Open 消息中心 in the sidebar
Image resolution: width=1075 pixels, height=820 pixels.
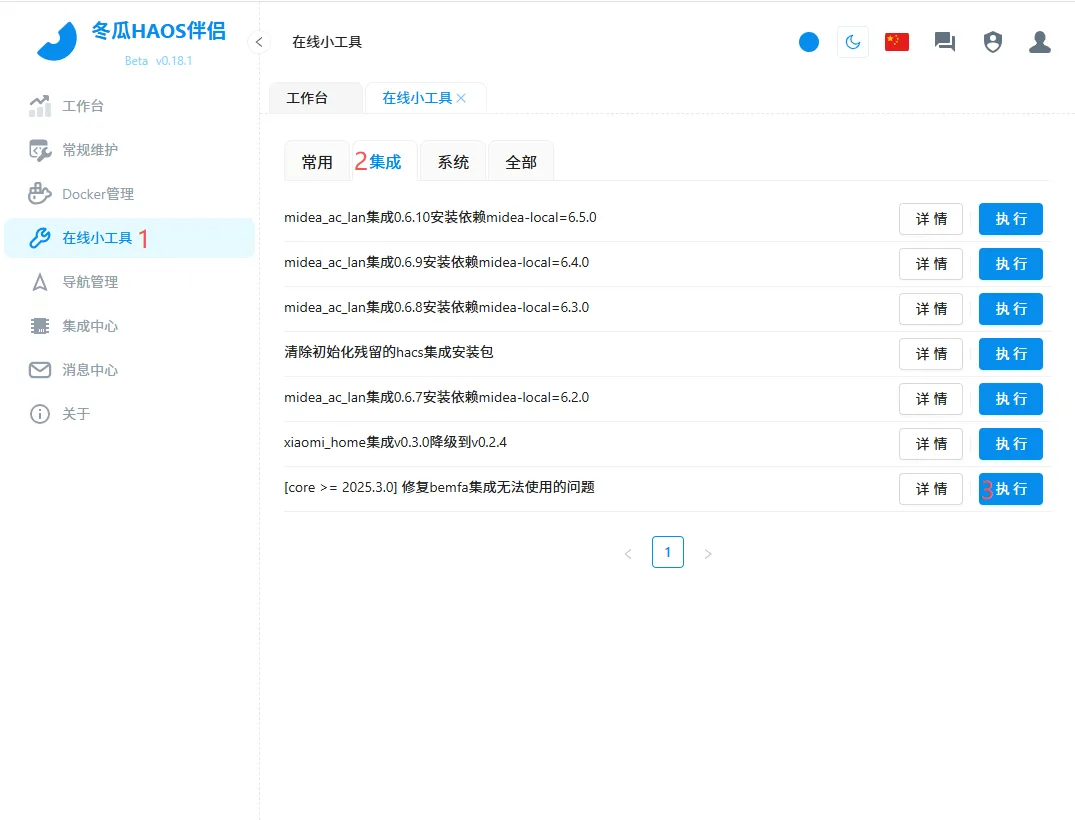click(x=130, y=370)
